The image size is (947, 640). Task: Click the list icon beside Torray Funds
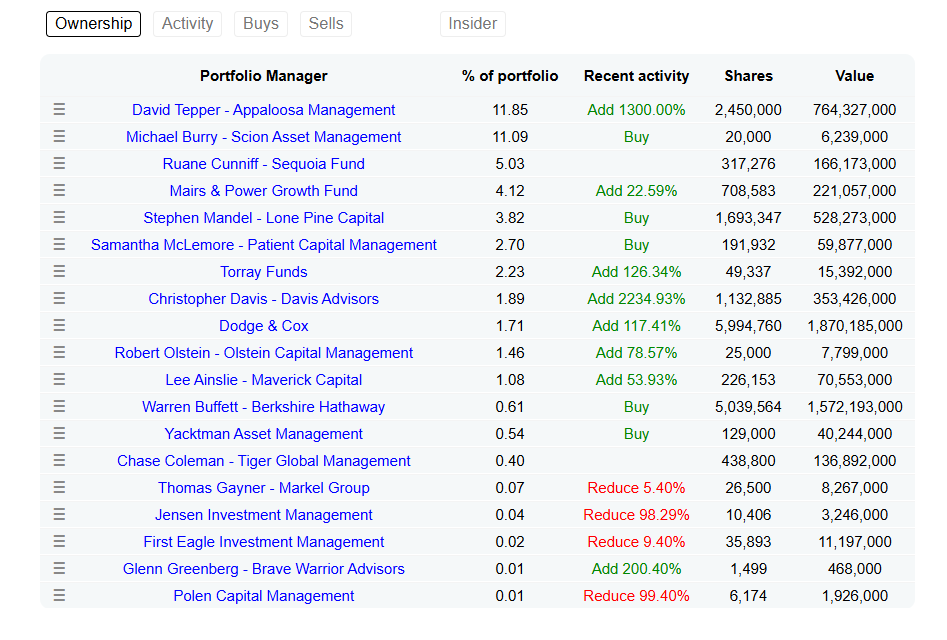point(59,272)
